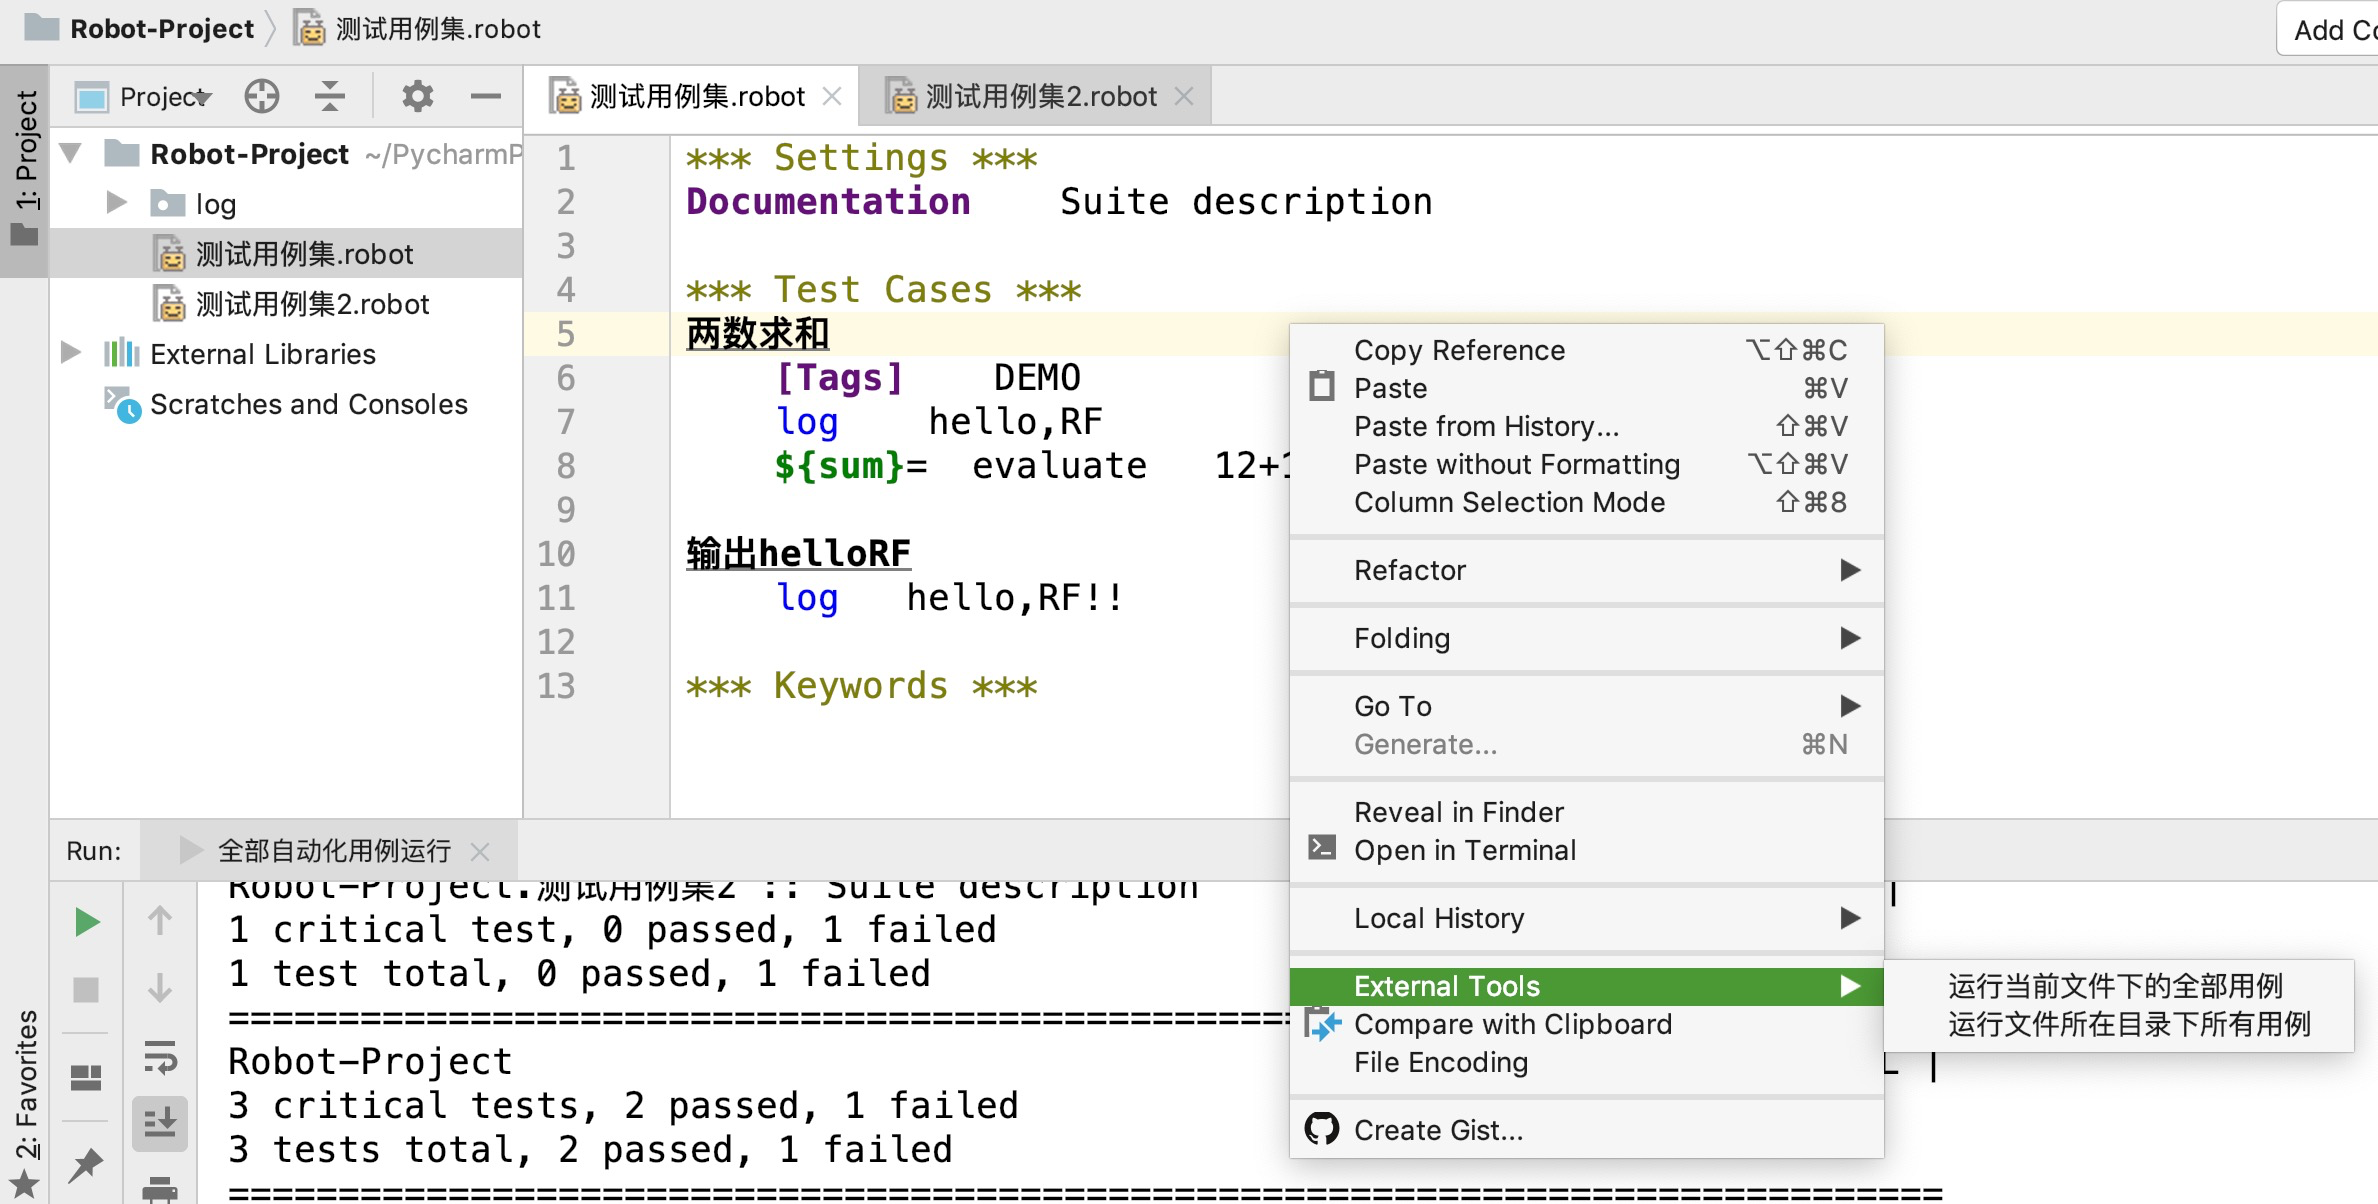Viewport: 2378px width, 1204px height.
Task: Expand the External Libraries node
Action: 71,353
